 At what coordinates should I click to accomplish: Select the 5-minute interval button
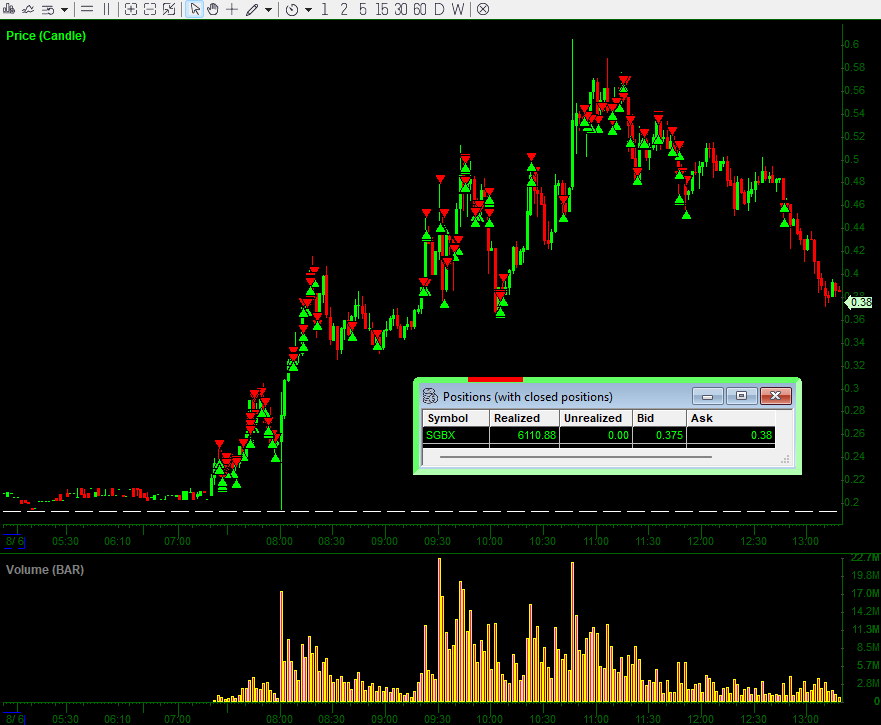[x=362, y=9]
